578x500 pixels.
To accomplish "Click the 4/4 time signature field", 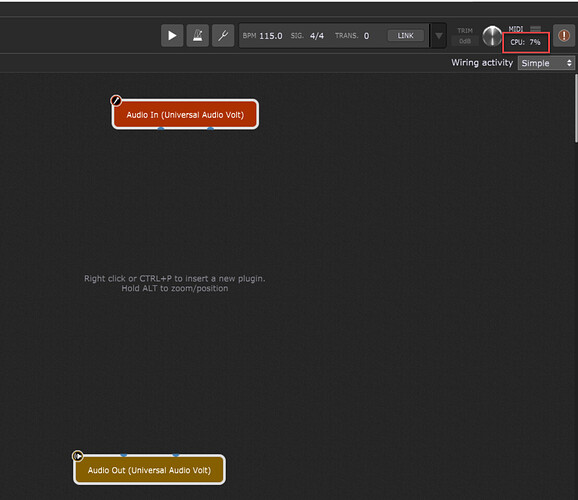I will (x=317, y=36).
